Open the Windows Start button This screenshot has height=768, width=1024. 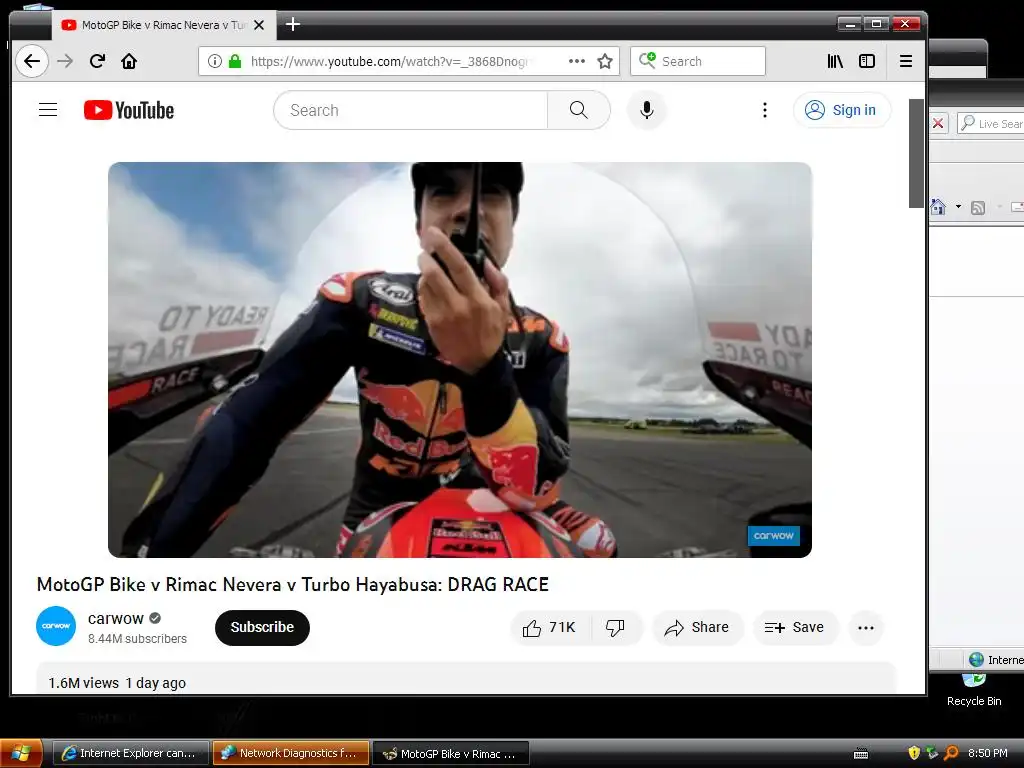click(x=22, y=754)
